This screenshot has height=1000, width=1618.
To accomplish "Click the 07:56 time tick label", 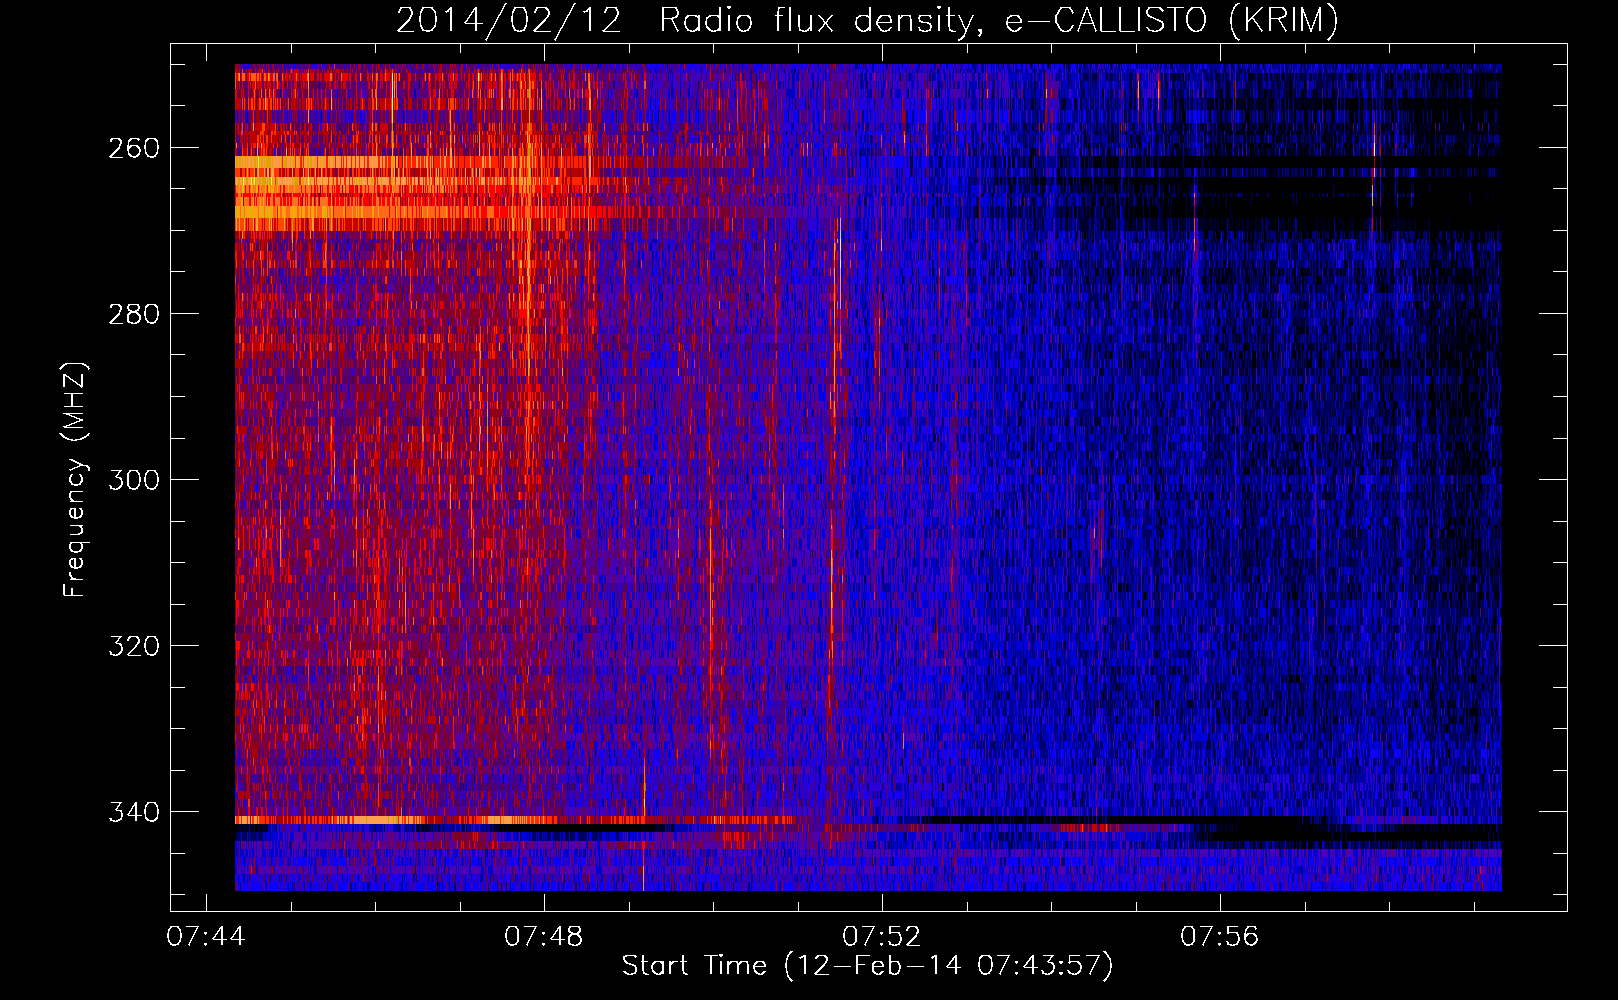I will click(x=1220, y=937).
